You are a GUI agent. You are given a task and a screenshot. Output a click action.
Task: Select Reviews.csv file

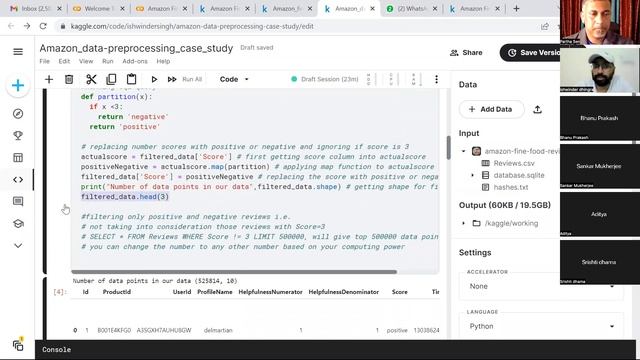pos(514,163)
